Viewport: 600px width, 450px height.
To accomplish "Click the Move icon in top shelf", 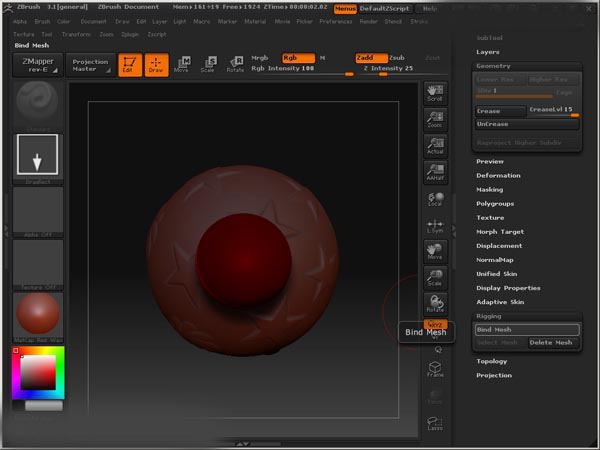I will tap(181, 65).
